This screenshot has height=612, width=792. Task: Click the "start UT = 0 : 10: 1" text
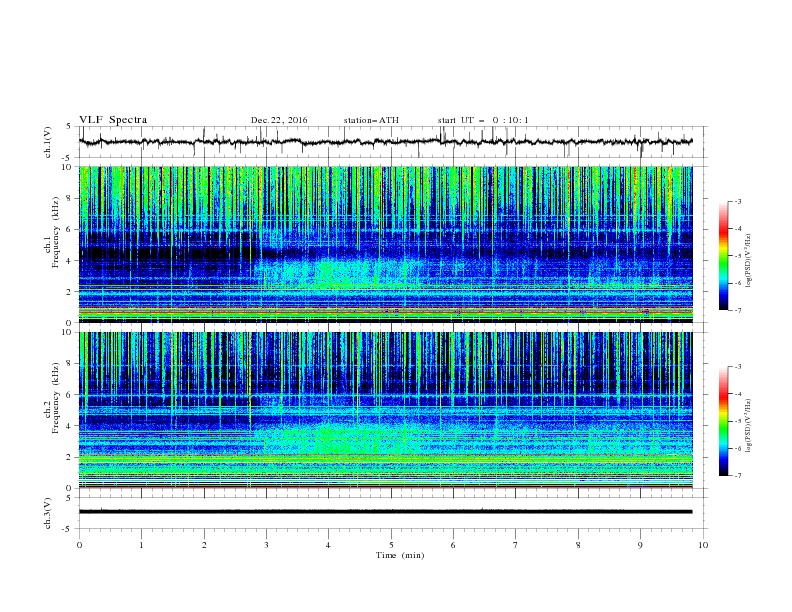pos(483,120)
